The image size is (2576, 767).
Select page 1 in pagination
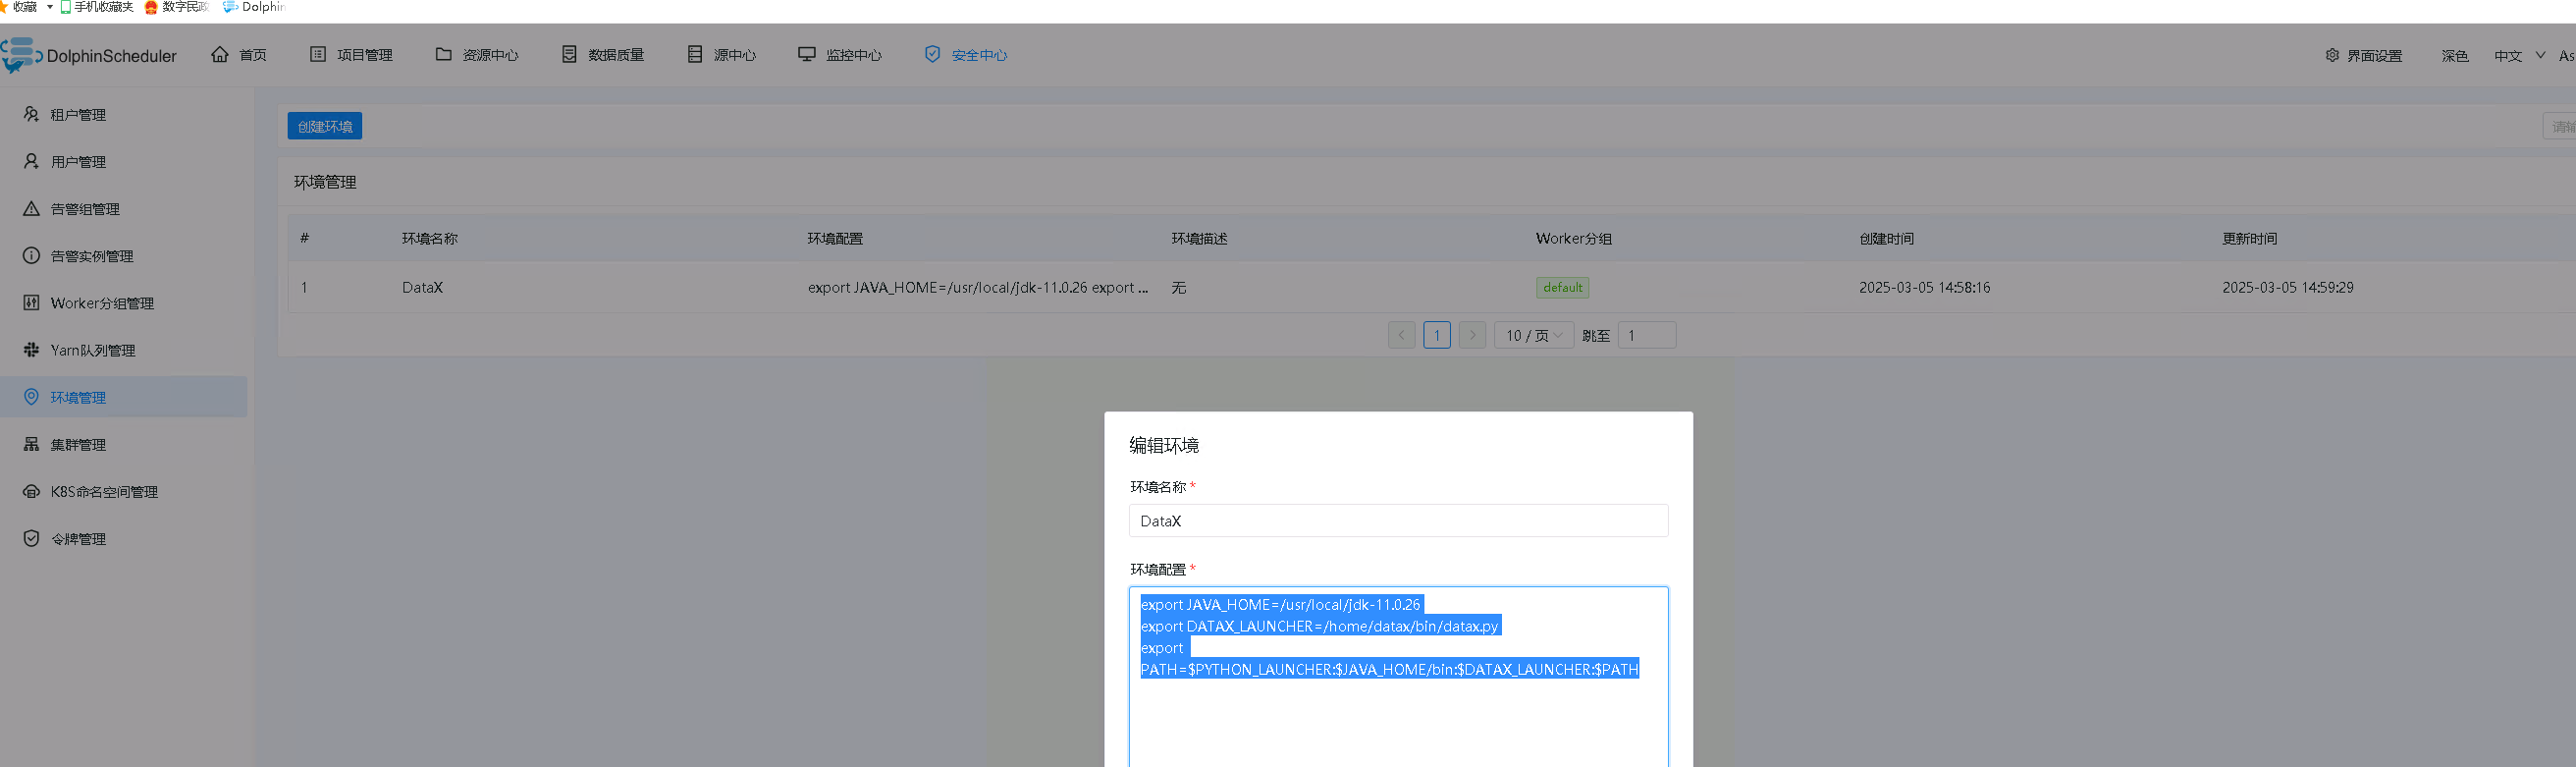tap(1437, 335)
